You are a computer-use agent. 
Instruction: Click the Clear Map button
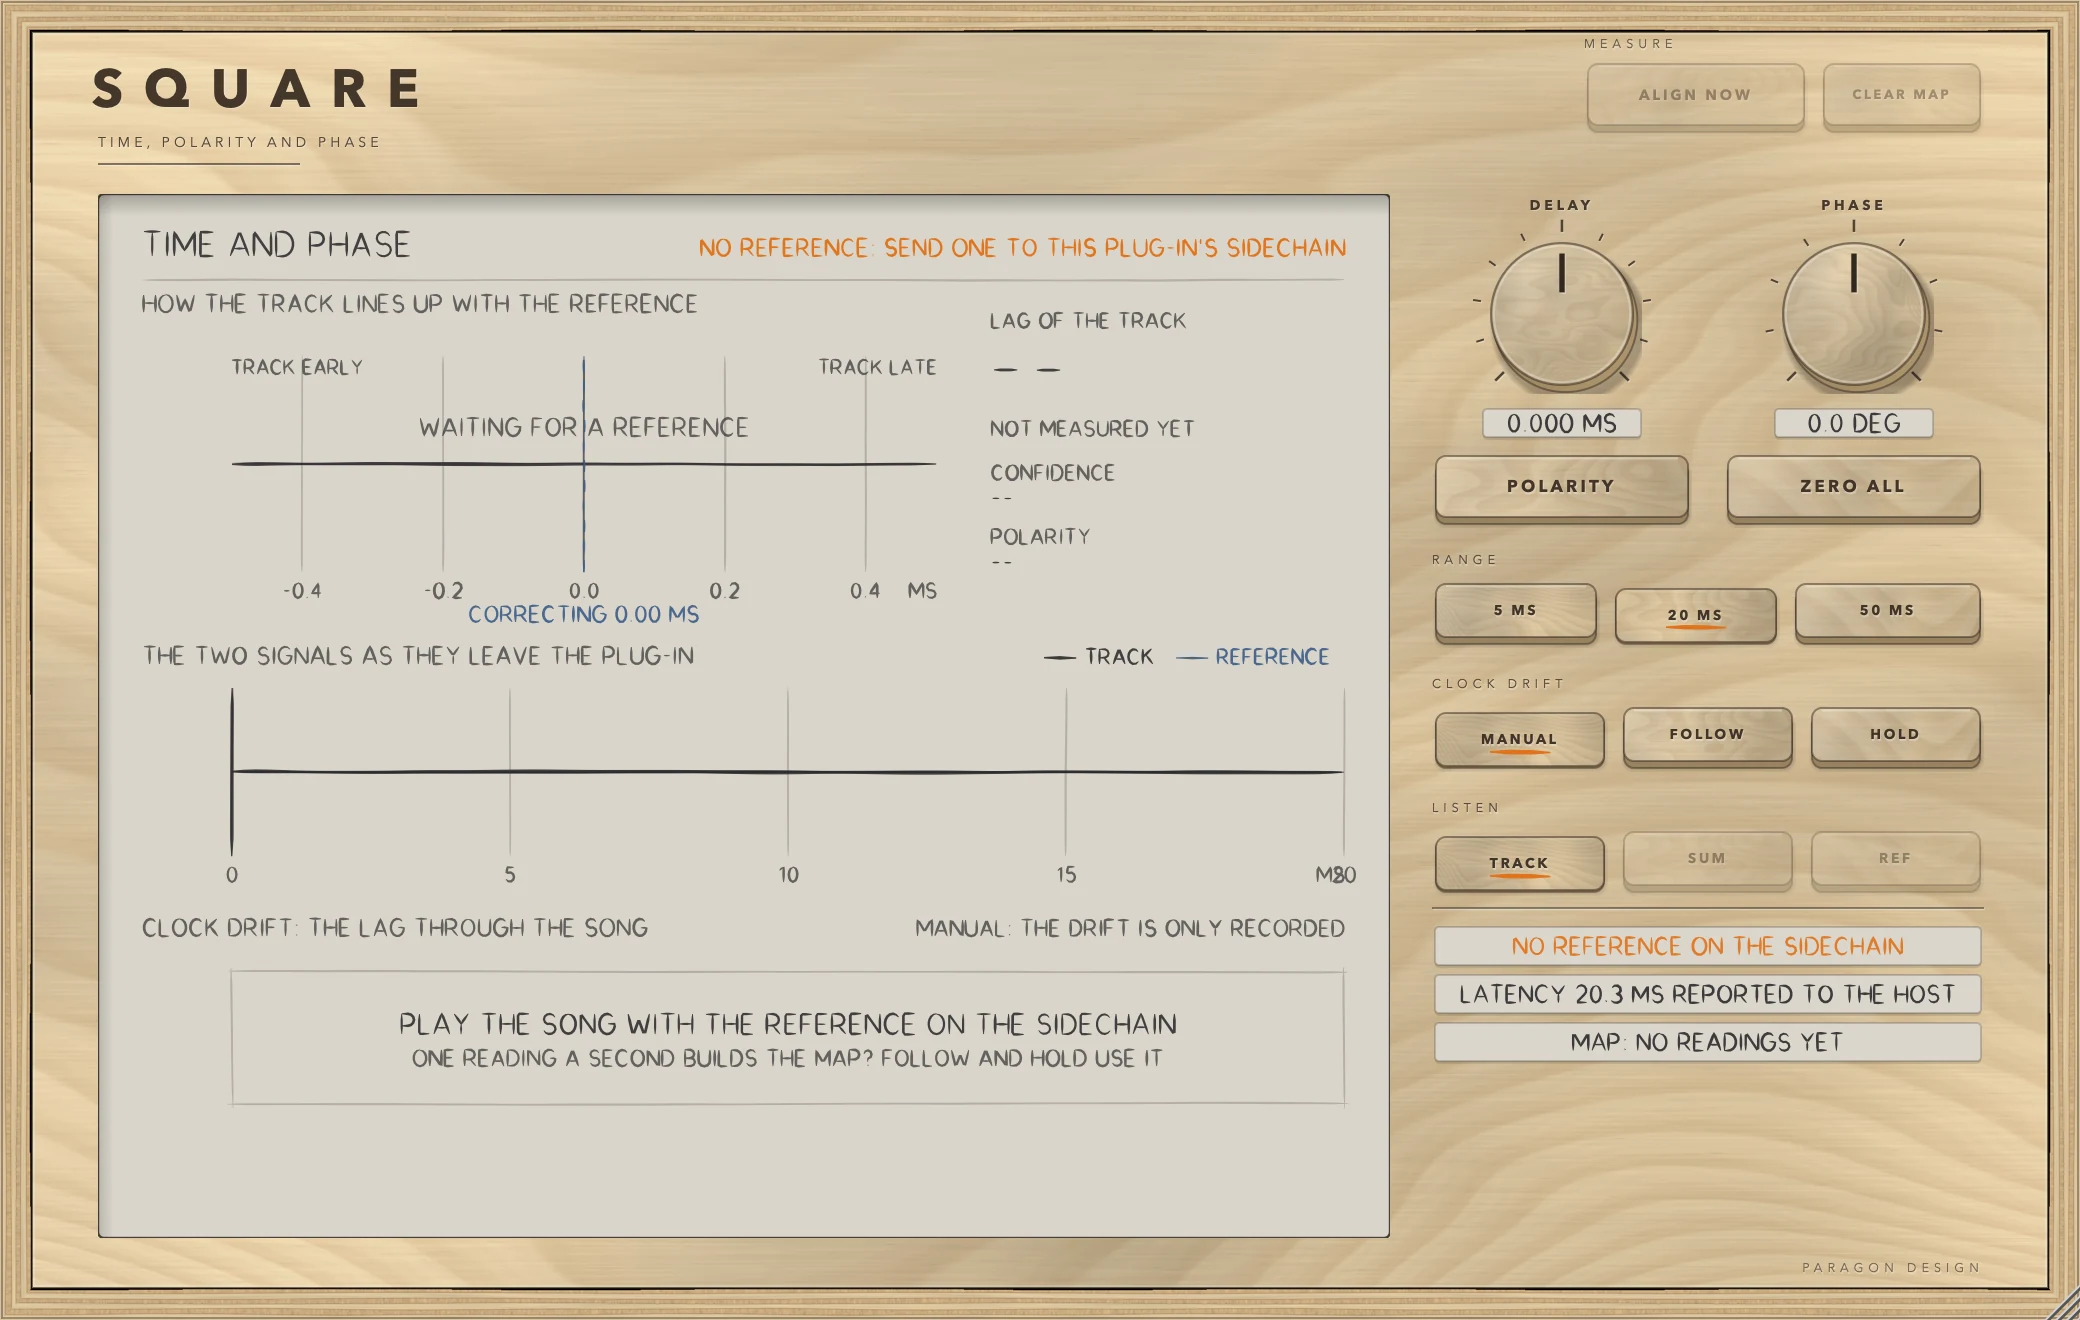pos(1901,95)
